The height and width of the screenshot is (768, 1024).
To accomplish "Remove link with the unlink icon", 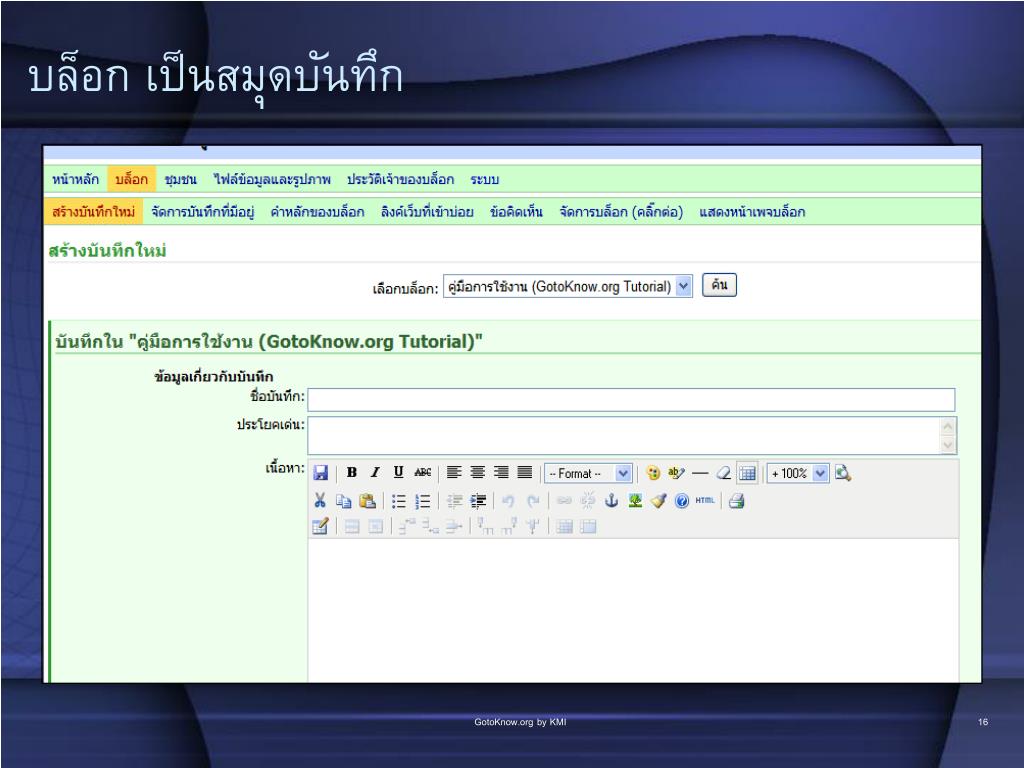I will point(588,501).
